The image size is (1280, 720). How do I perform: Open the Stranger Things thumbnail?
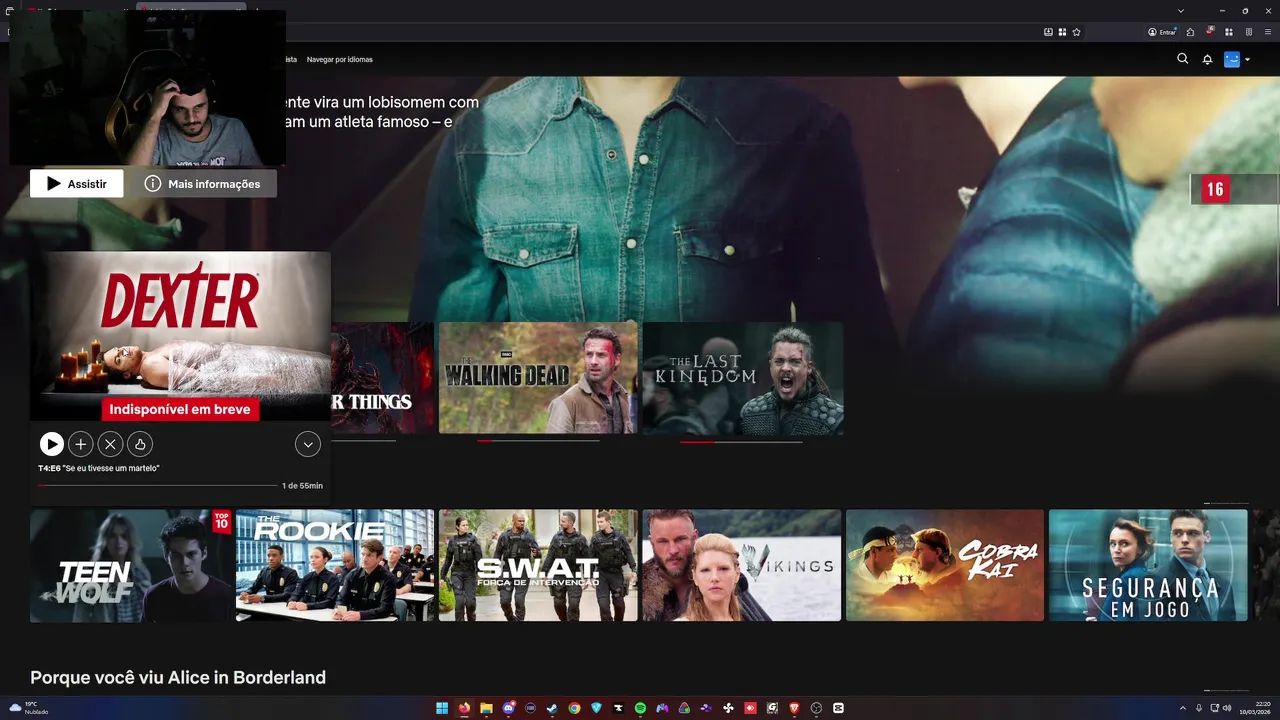coord(383,378)
